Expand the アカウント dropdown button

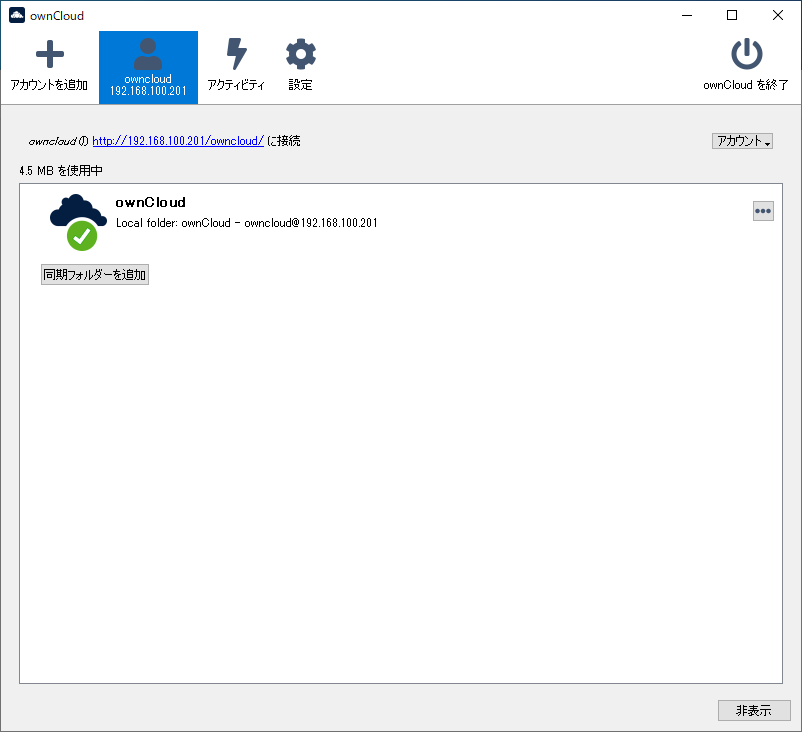pos(742,141)
